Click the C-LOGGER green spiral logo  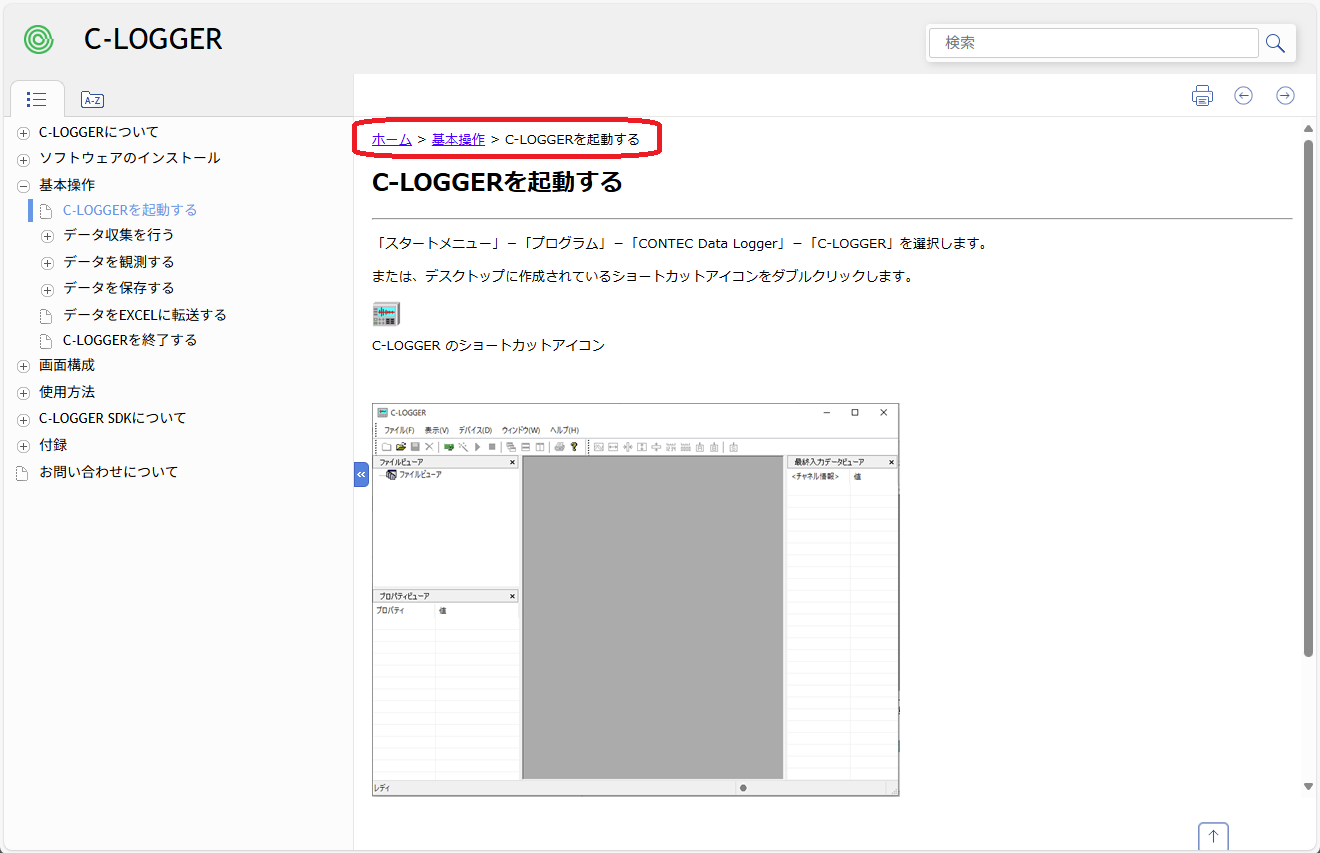tap(39, 40)
